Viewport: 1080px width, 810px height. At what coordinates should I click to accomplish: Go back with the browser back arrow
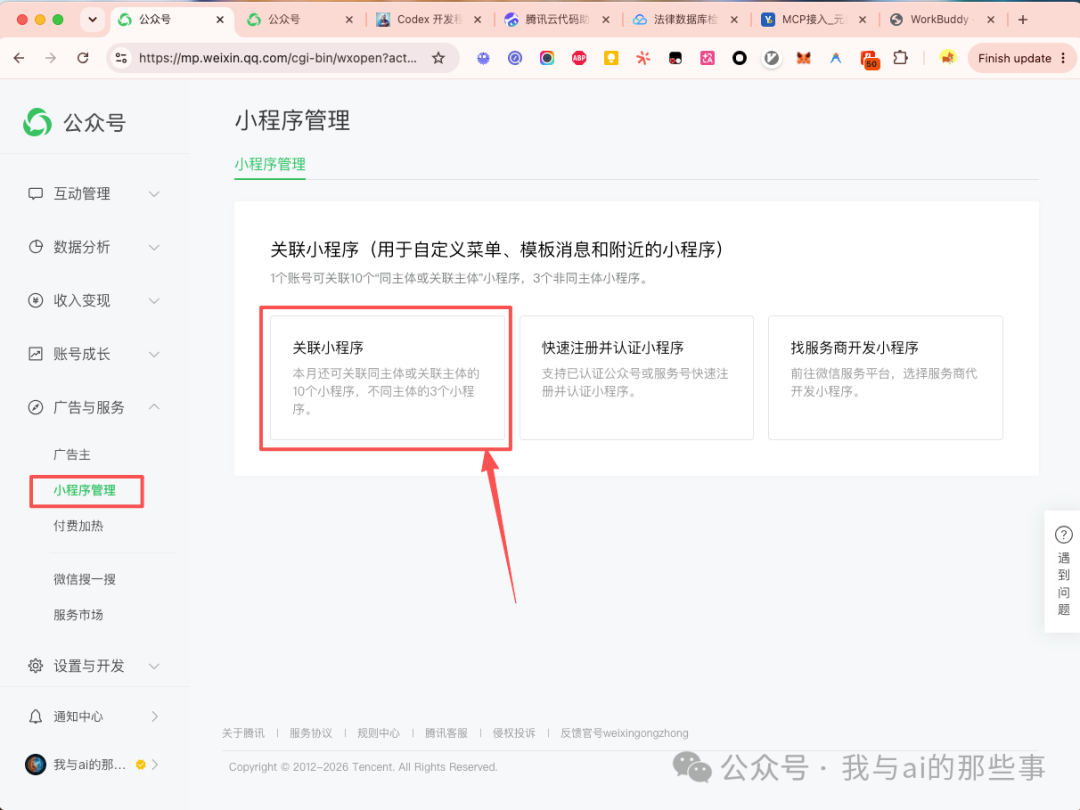coord(19,59)
